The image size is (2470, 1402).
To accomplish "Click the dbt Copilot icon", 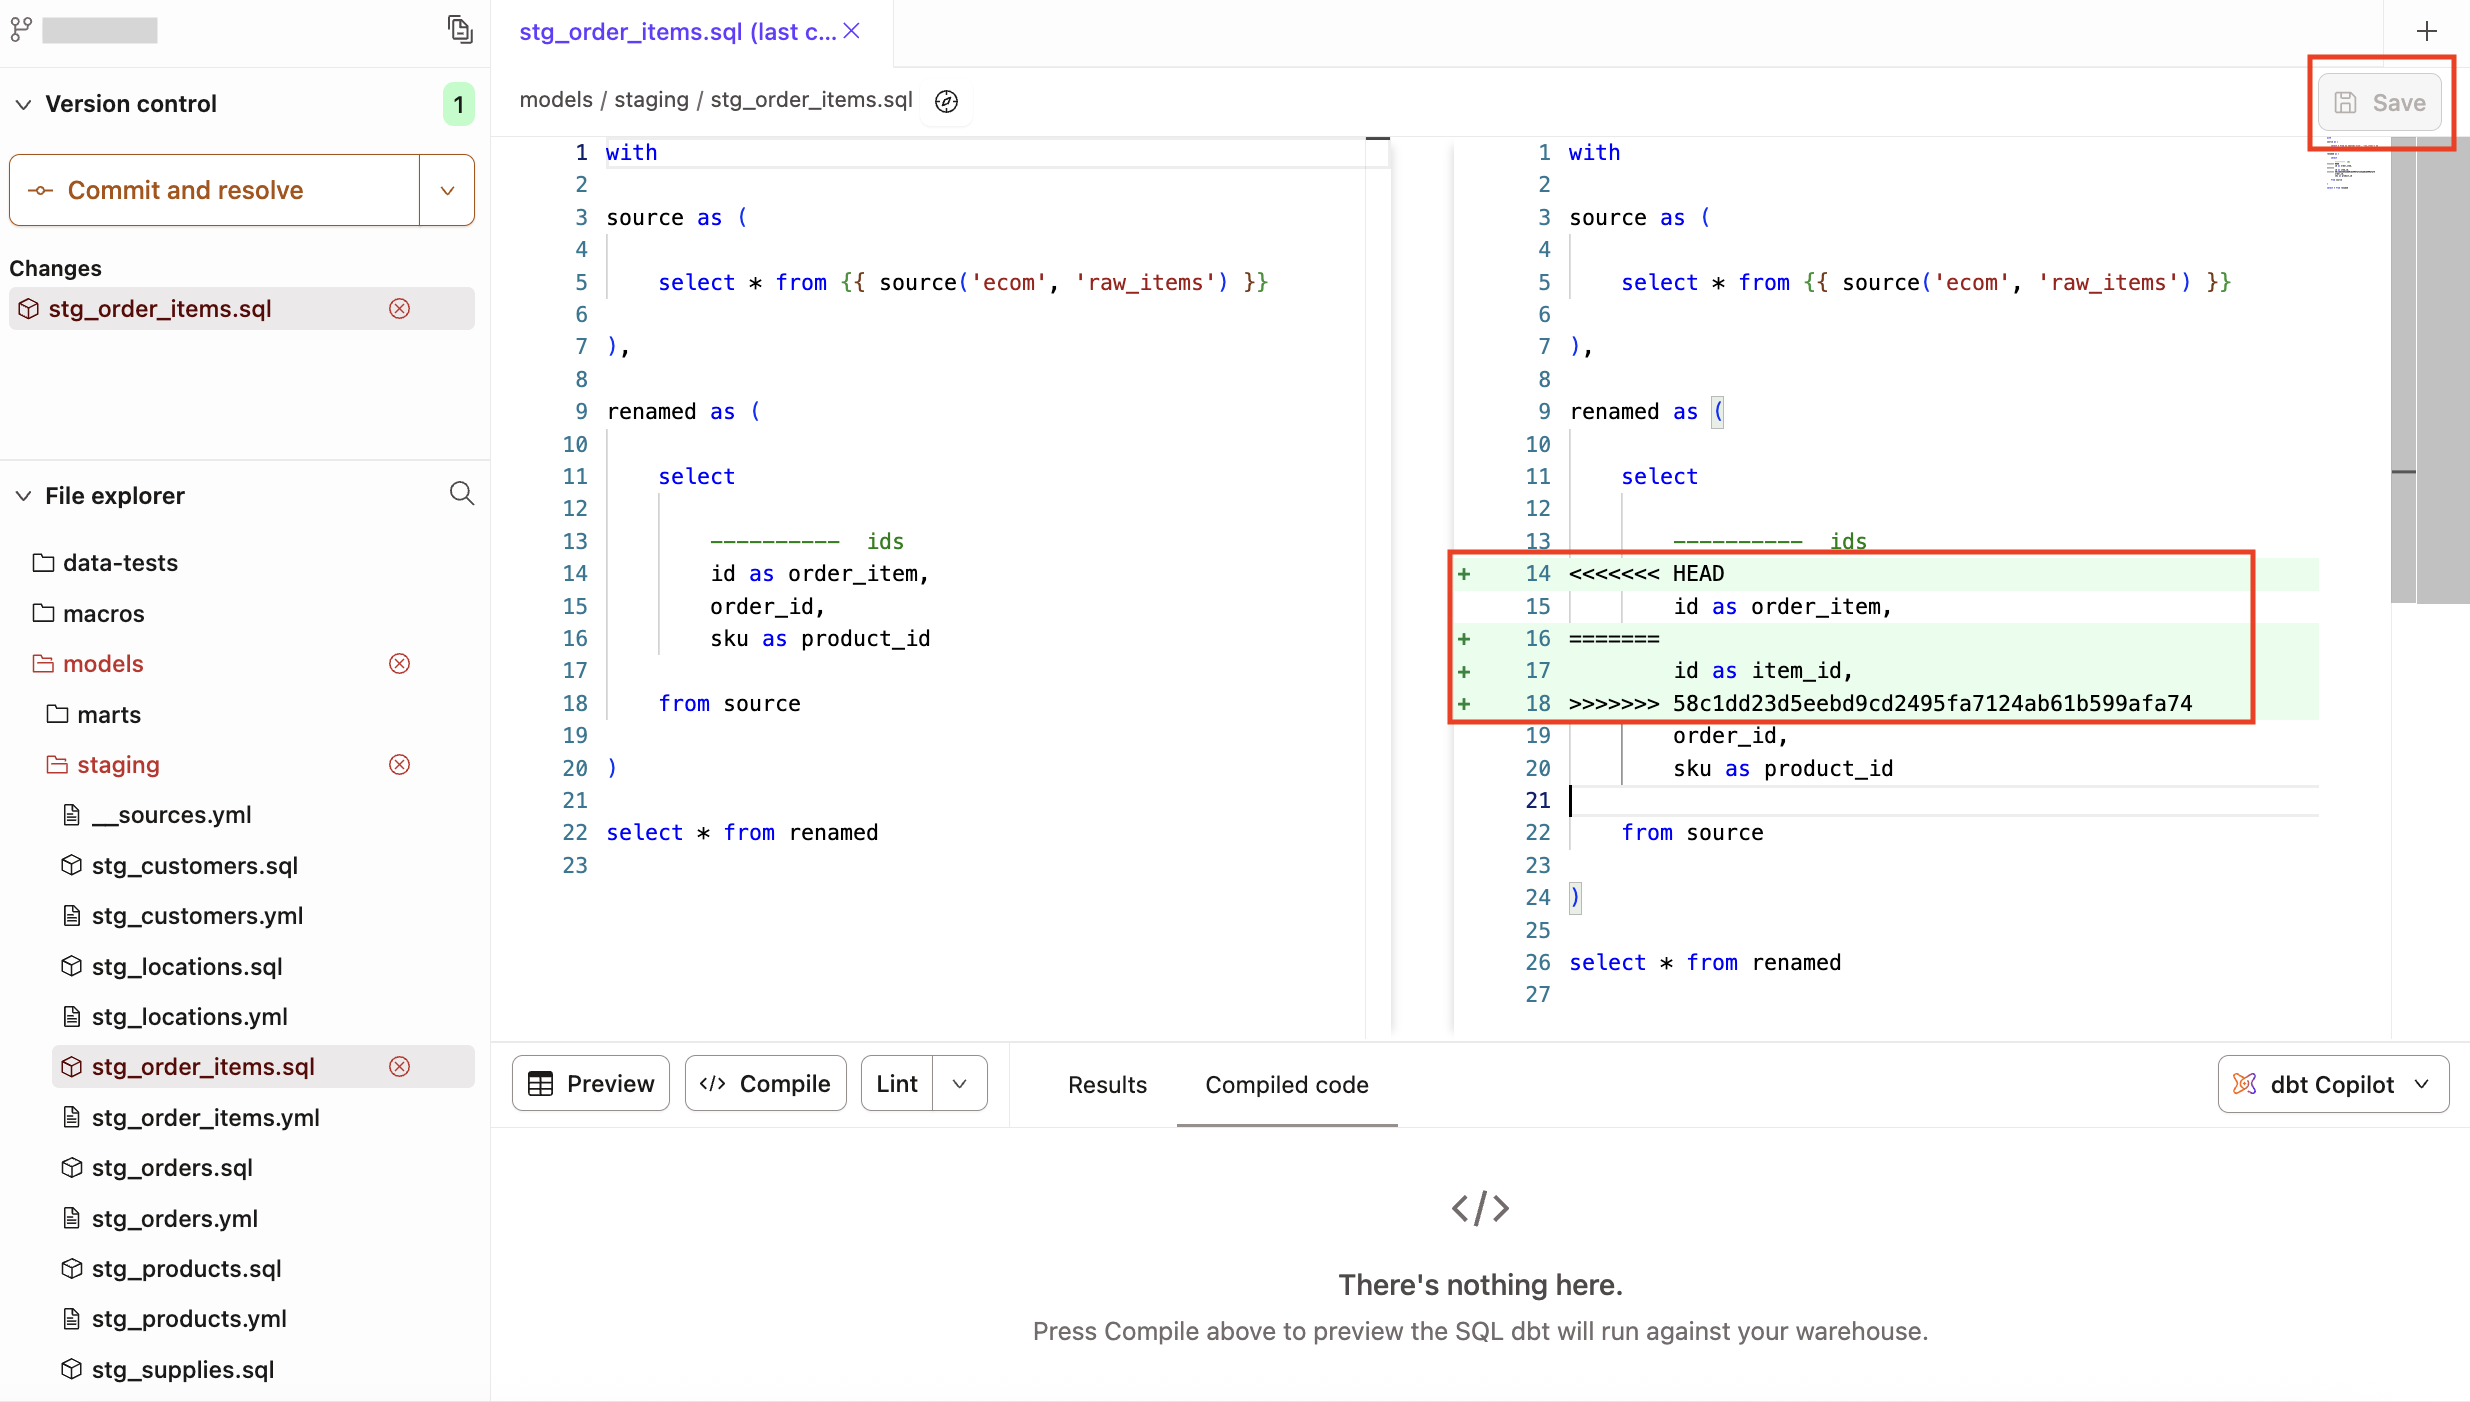I will click(x=2243, y=1084).
